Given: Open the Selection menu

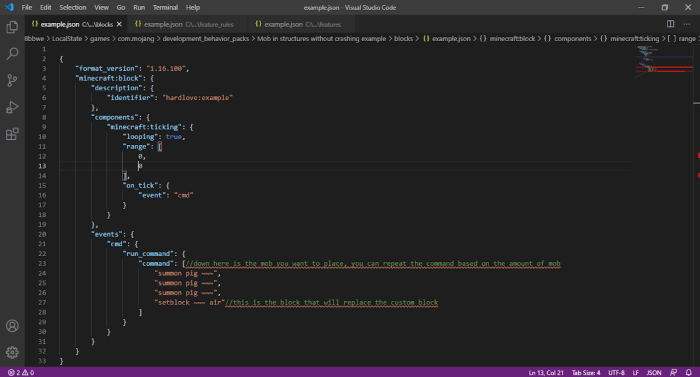Looking at the screenshot, I should click(73, 7).
